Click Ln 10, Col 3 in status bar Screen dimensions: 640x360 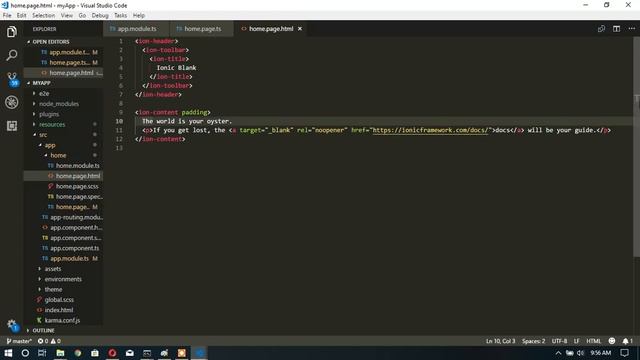coord(500,341)
